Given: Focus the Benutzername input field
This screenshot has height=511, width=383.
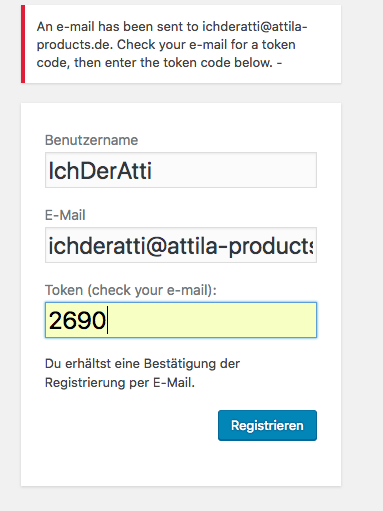Looking at the screenshot, I should [181, 170].
